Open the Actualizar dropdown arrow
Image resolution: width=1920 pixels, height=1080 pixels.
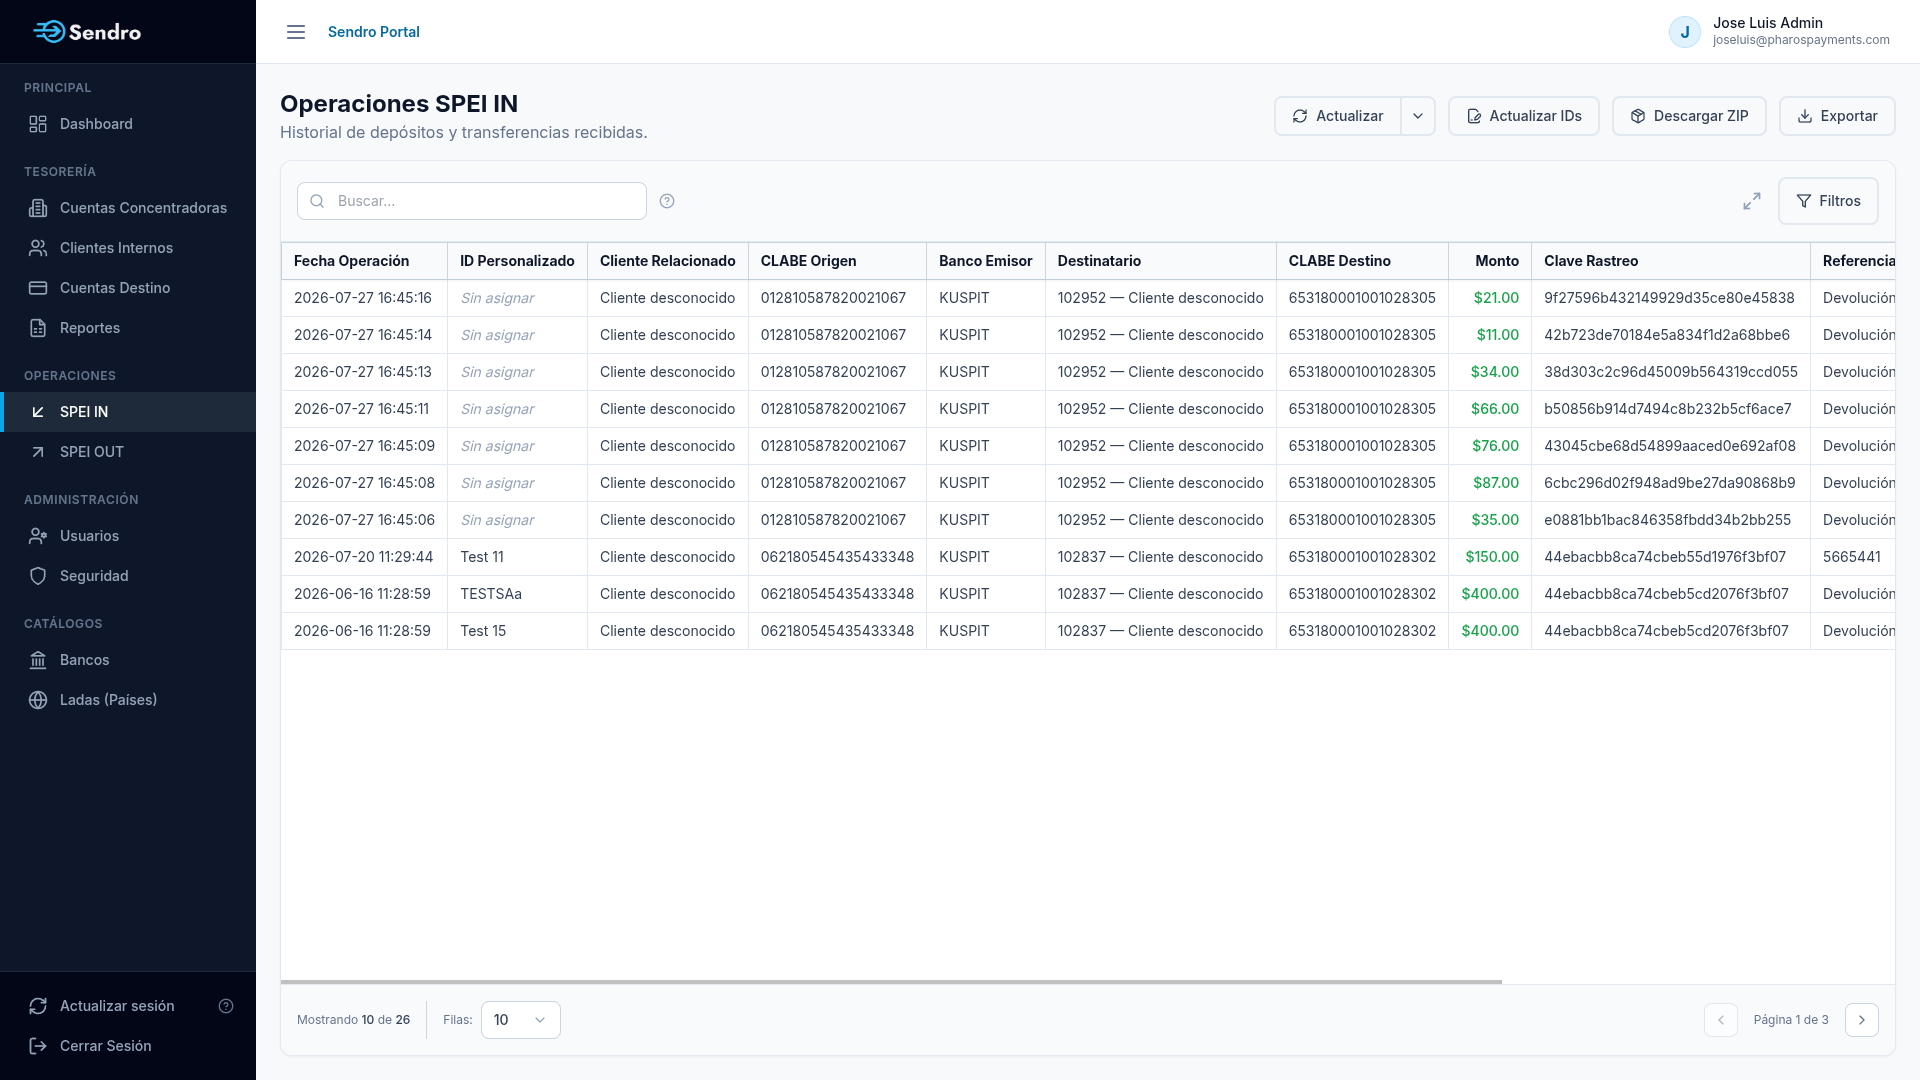(1418, 116)
